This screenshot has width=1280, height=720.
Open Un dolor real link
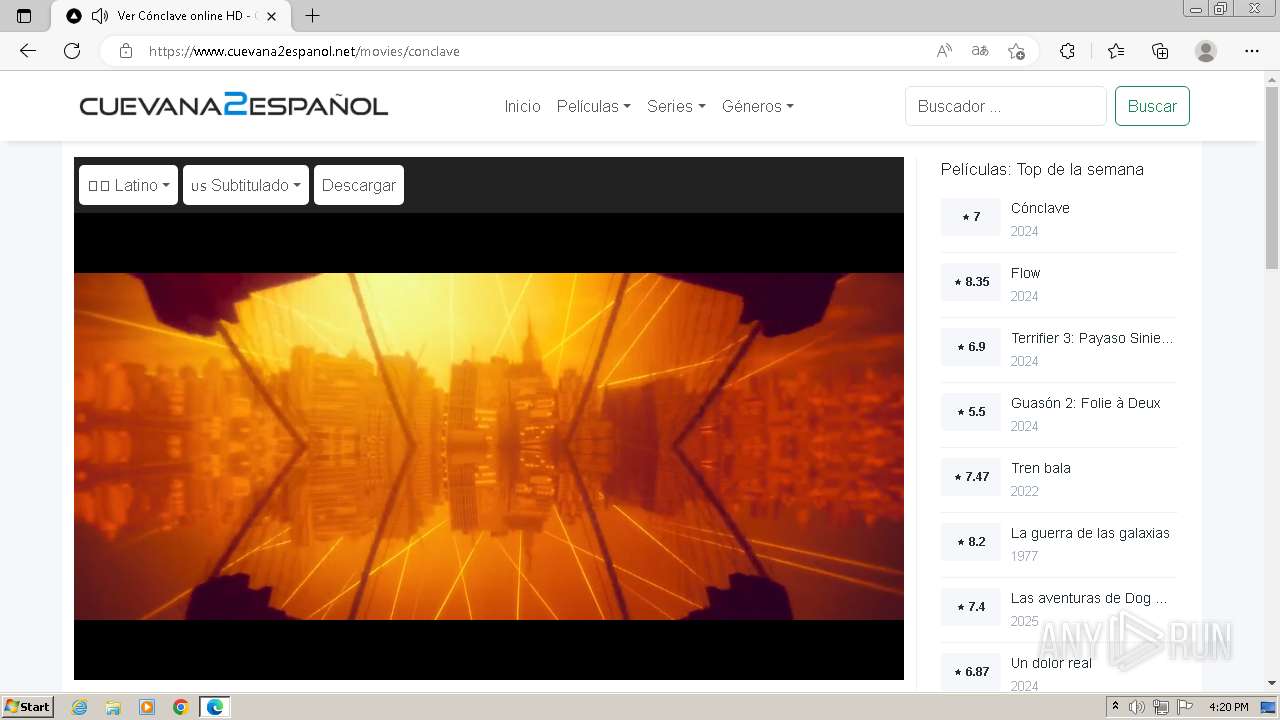(x=1051, y=663)
